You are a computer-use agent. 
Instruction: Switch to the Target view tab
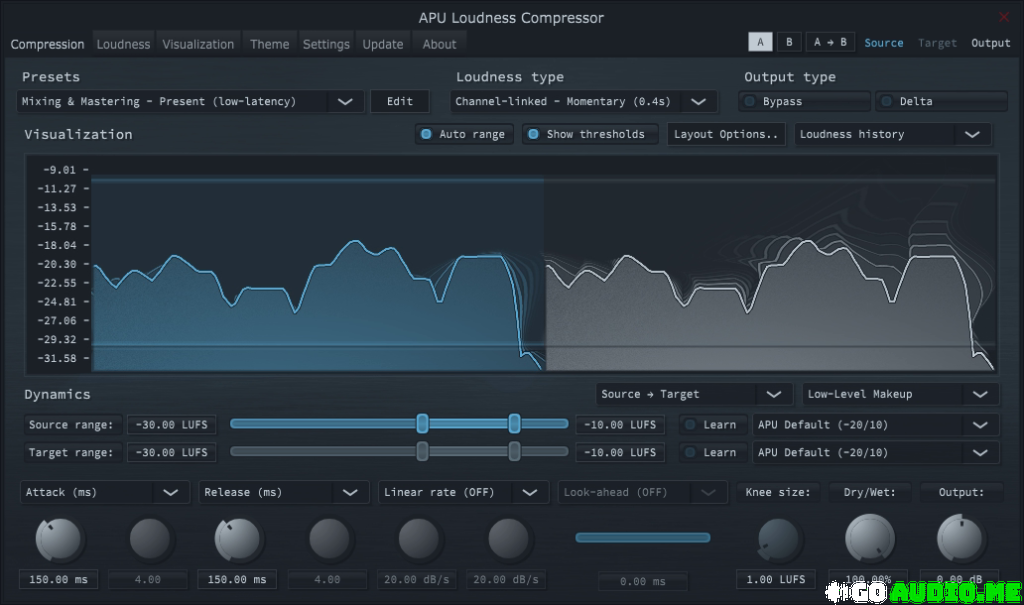938,42
